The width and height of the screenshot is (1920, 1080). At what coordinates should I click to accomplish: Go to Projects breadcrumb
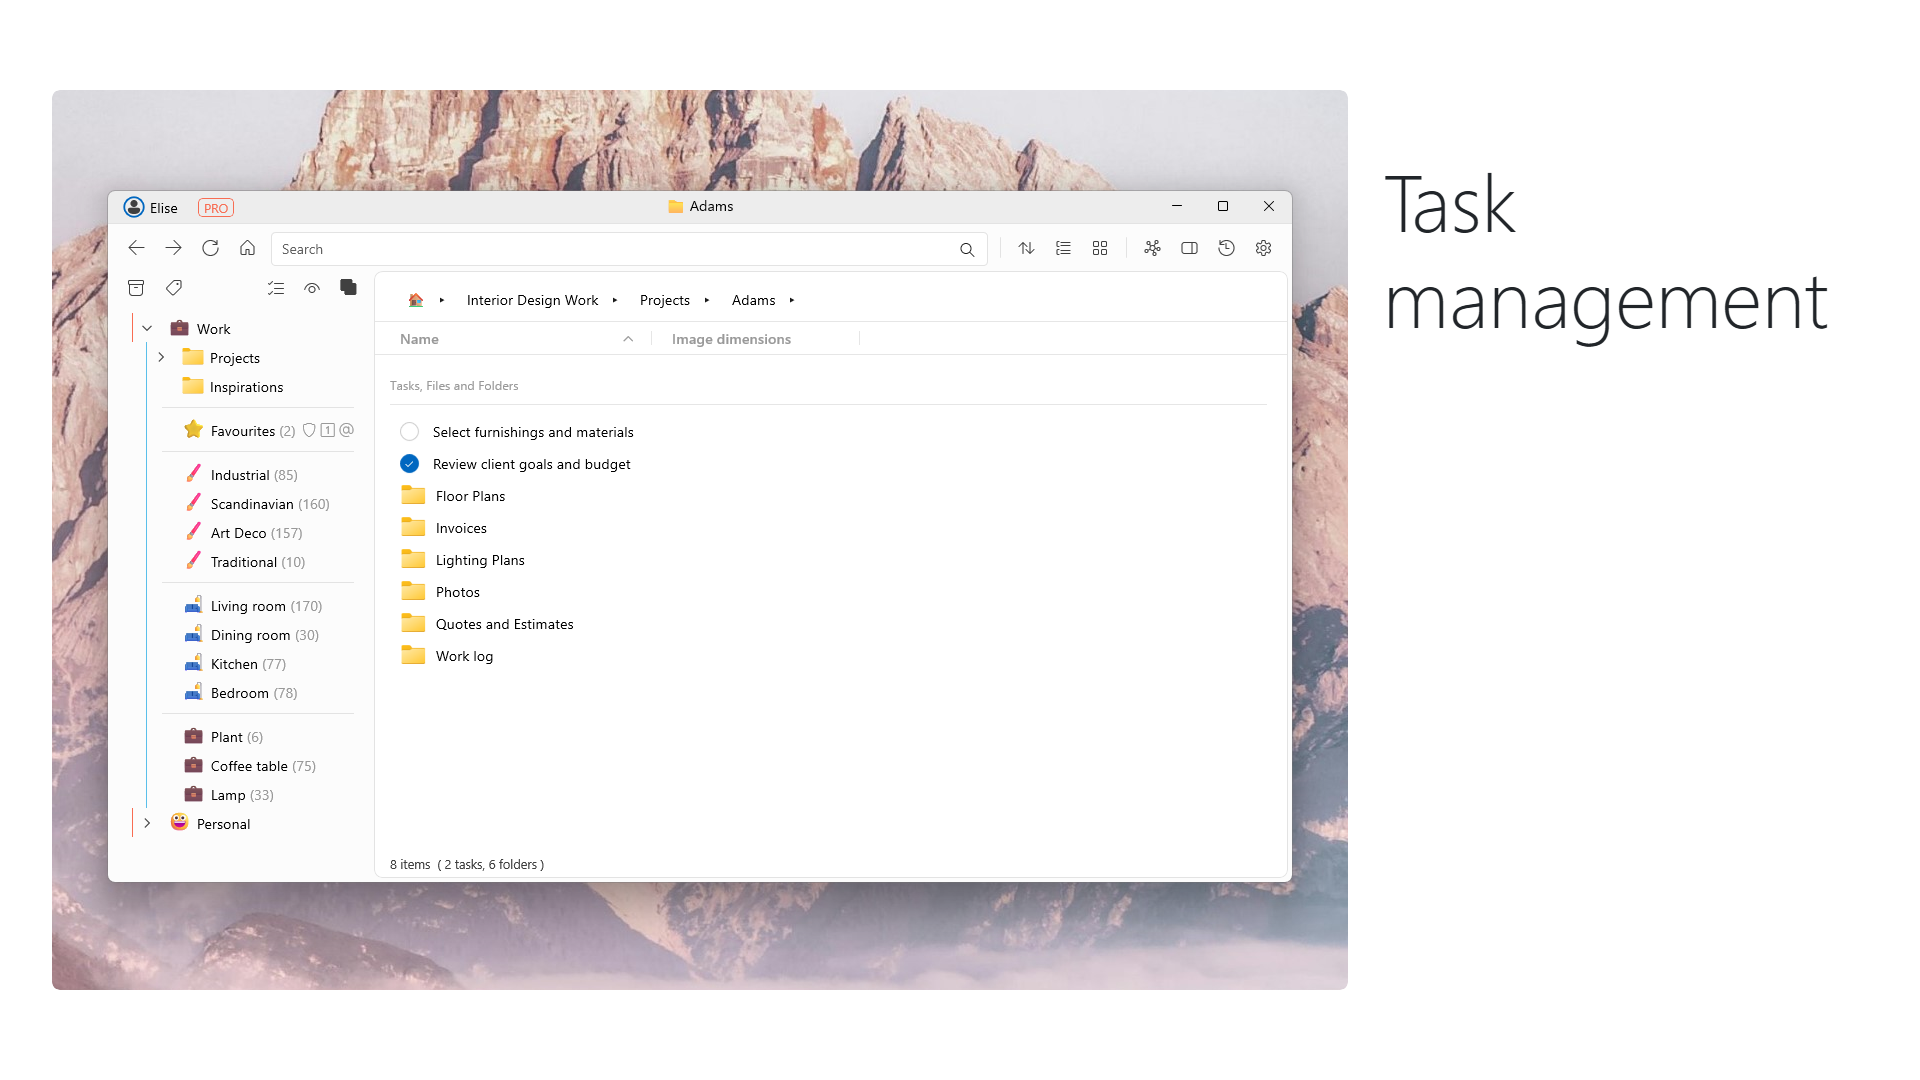664,300
